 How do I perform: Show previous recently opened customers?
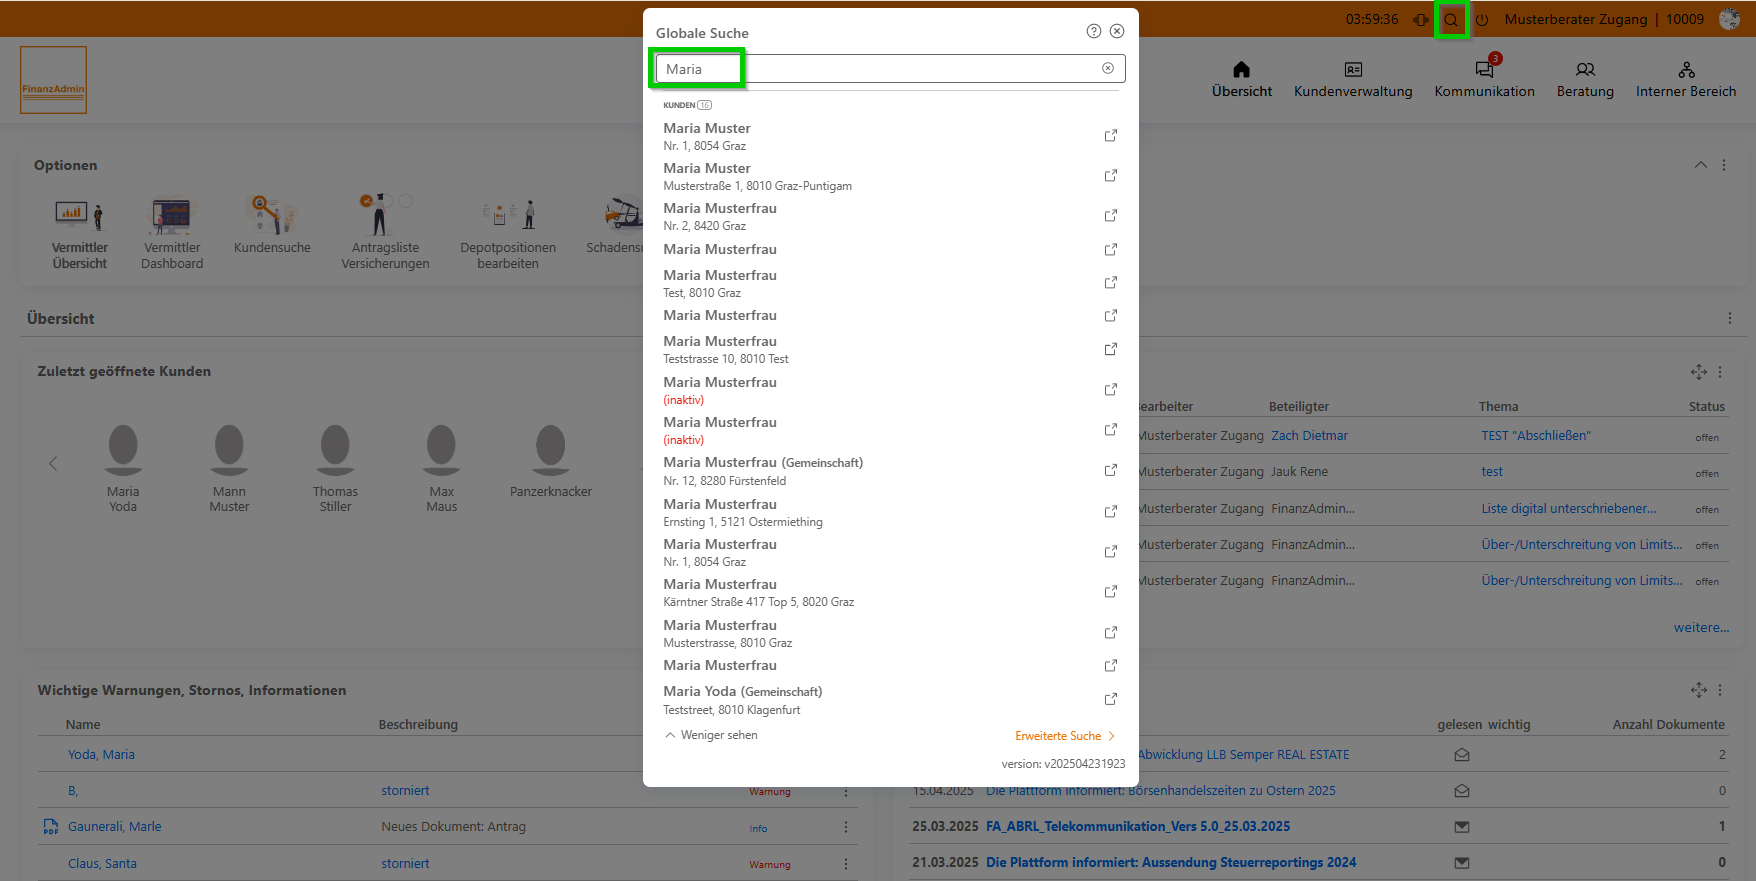pyautogui.click(x=53, y=463)
